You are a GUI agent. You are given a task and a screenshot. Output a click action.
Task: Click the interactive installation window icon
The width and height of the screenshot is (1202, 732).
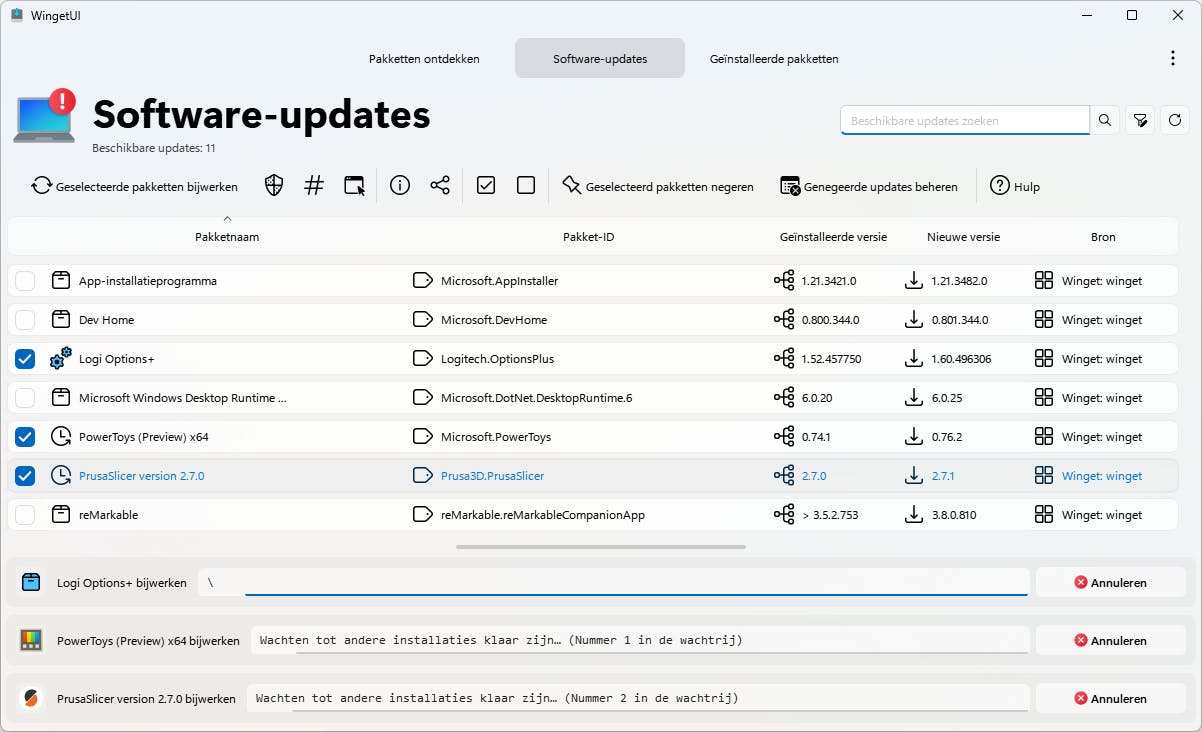point(354,185)
